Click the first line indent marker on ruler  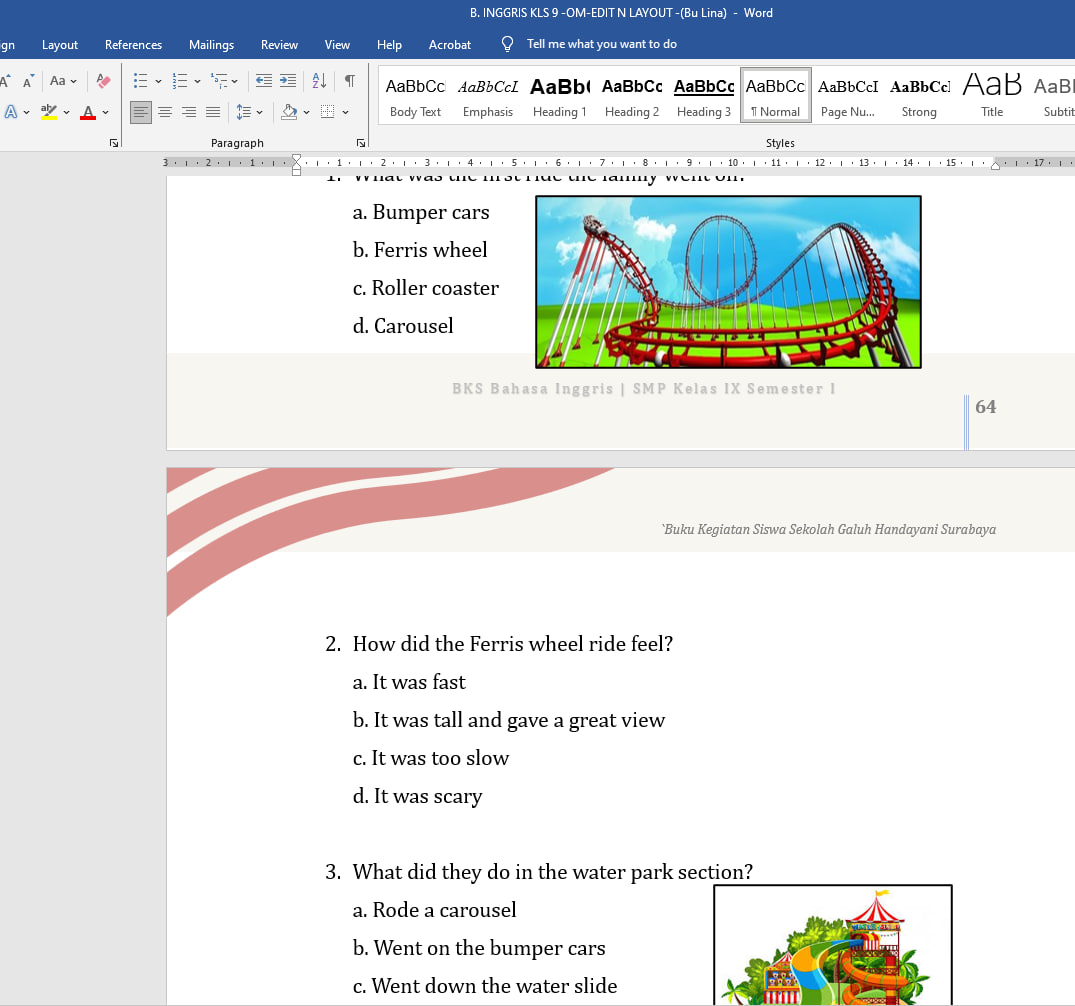[296, 159]
